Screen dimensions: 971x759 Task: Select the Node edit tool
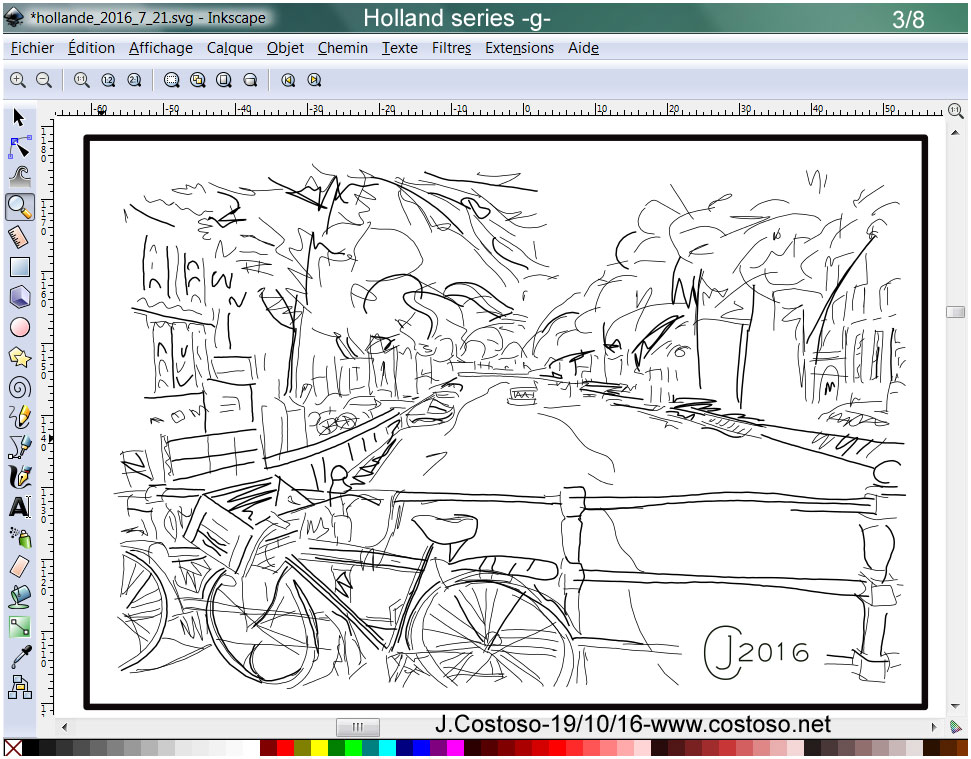(x=19, y=148)
